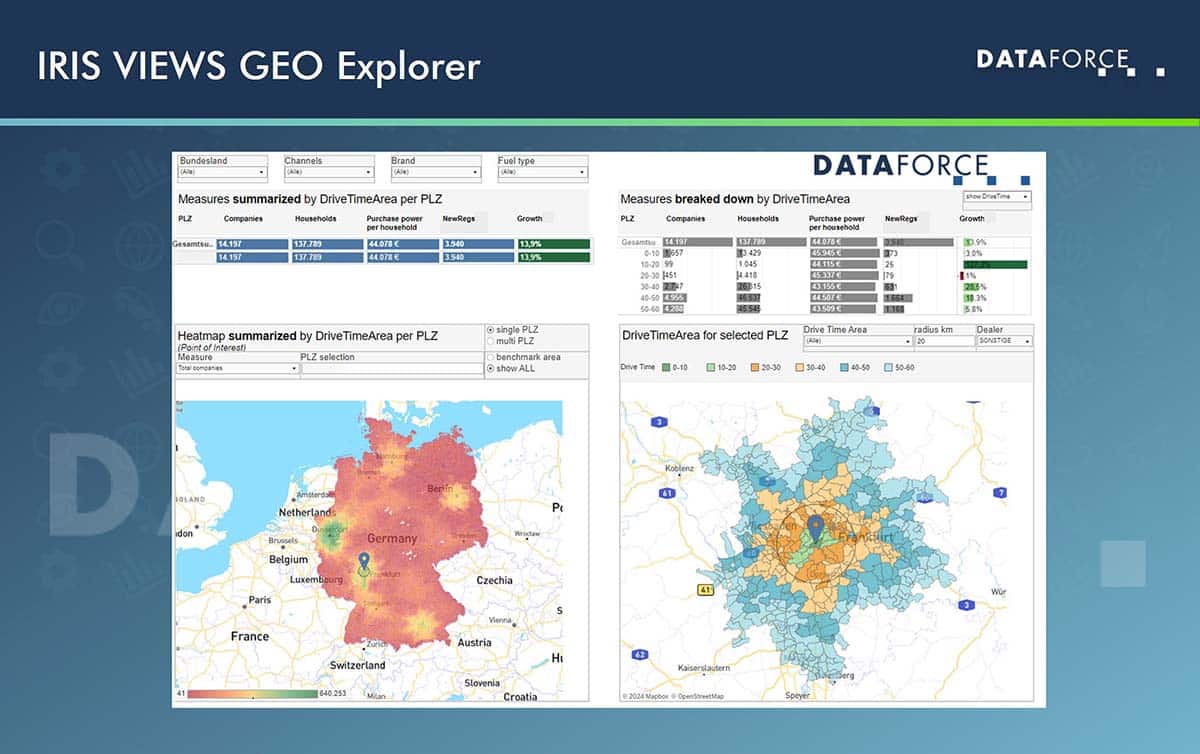This screenshot has width=1200, height=754.
Task: Click the highway 62 shield near Kaiserslautern
Action: click(x=641, y=655)
